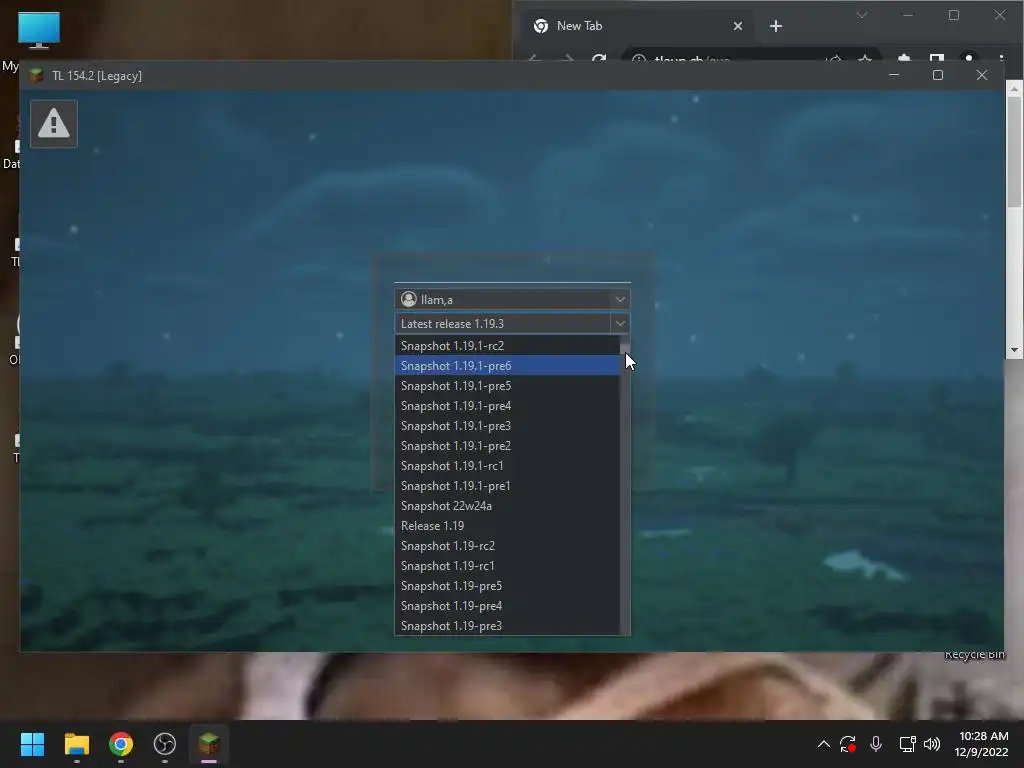Screen dimensions: 1024x768
Task: Choose Snapshot 22w24a version
Action: 507,506
